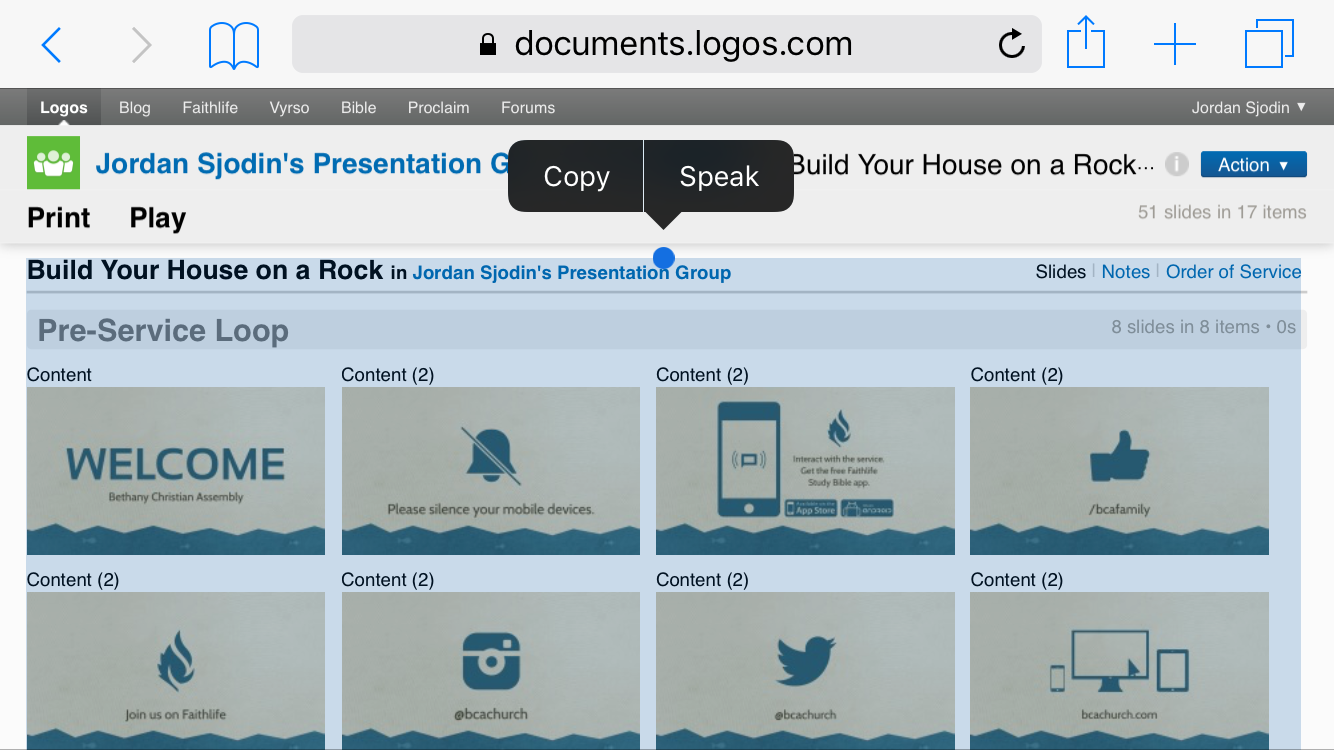This screenshot has width=1334, height=750.
Task: Open Jordan Sjodin's Presentation Group header link
Action: [302, 164]
